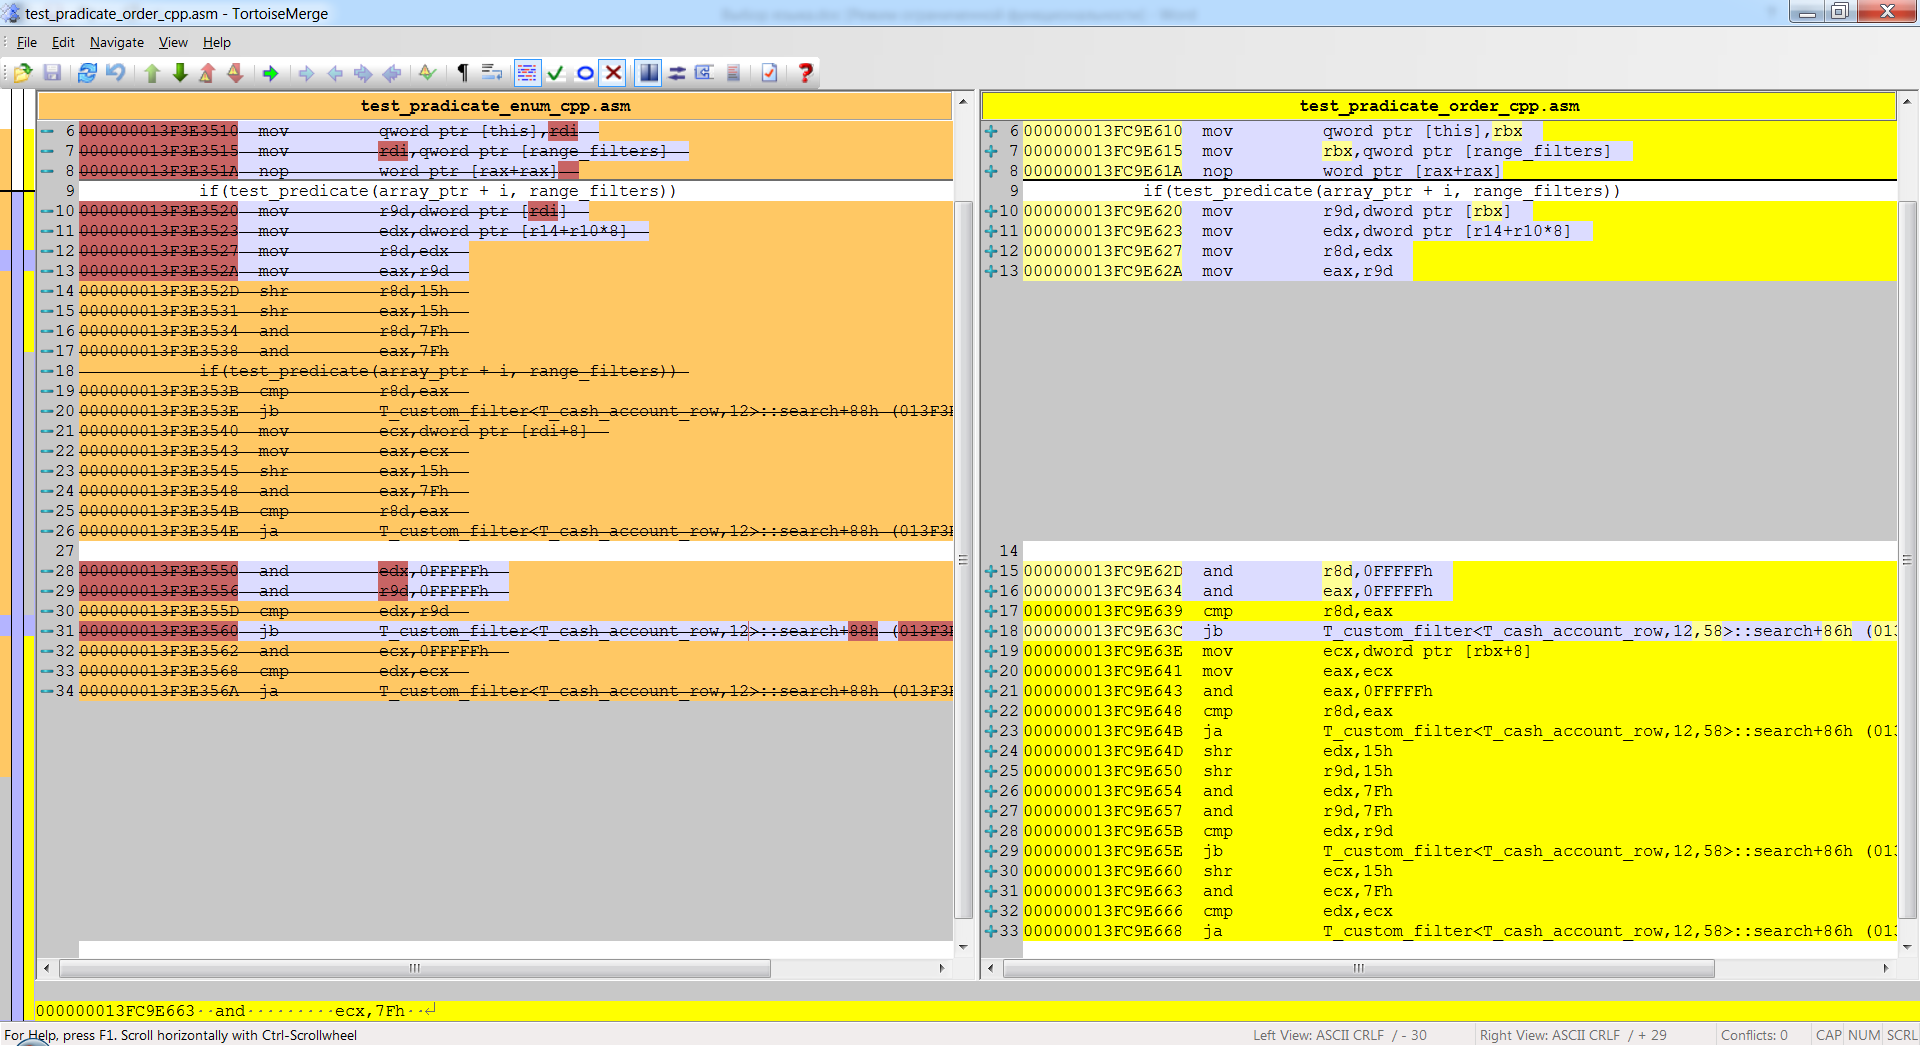Click the Save floppy disk icon

(52, 72)
